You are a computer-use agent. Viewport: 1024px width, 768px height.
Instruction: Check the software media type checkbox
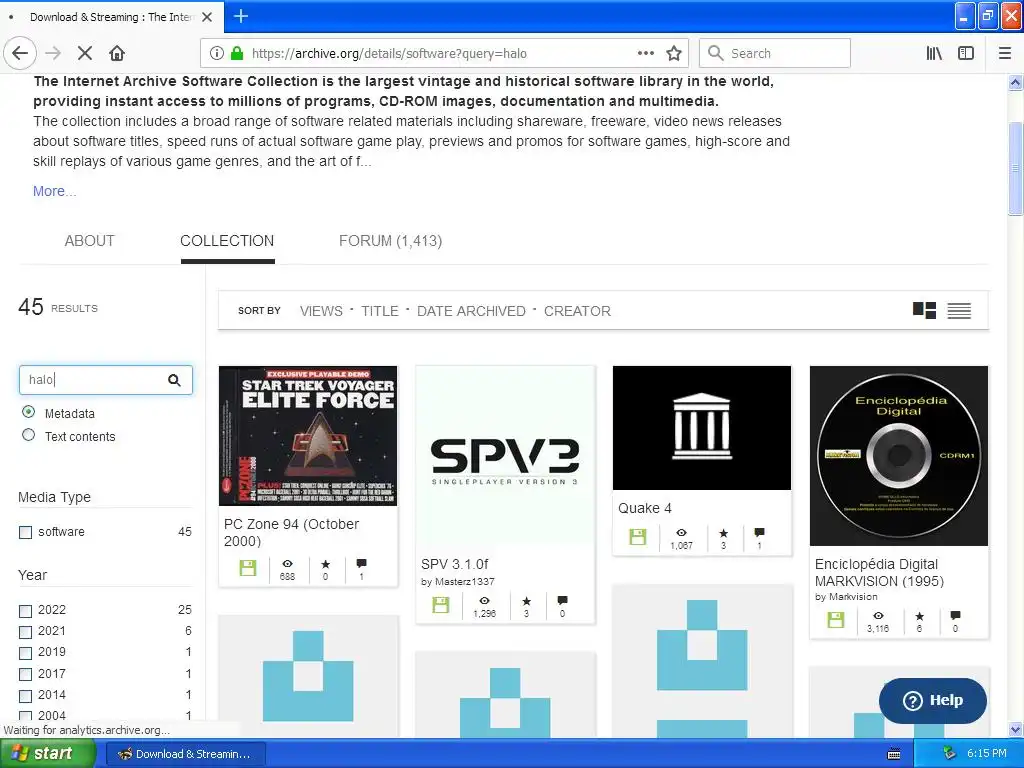25,532
